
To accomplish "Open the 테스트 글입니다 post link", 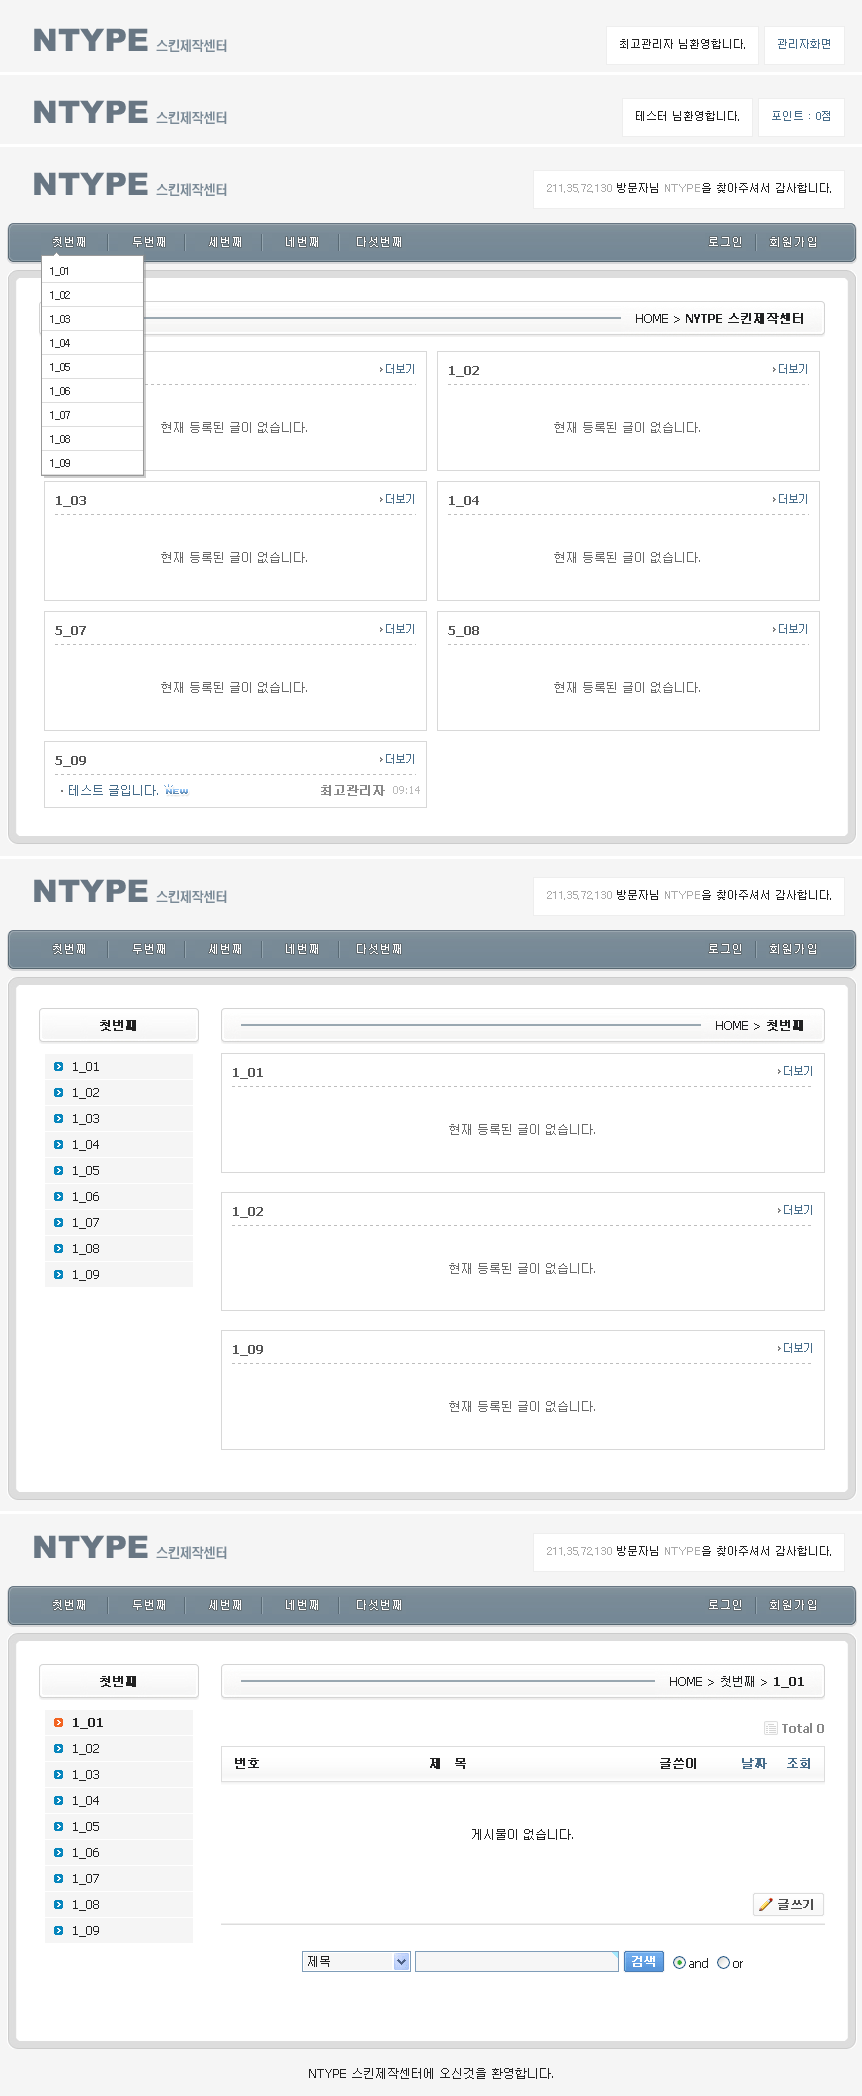I will [x=113, y=790].
